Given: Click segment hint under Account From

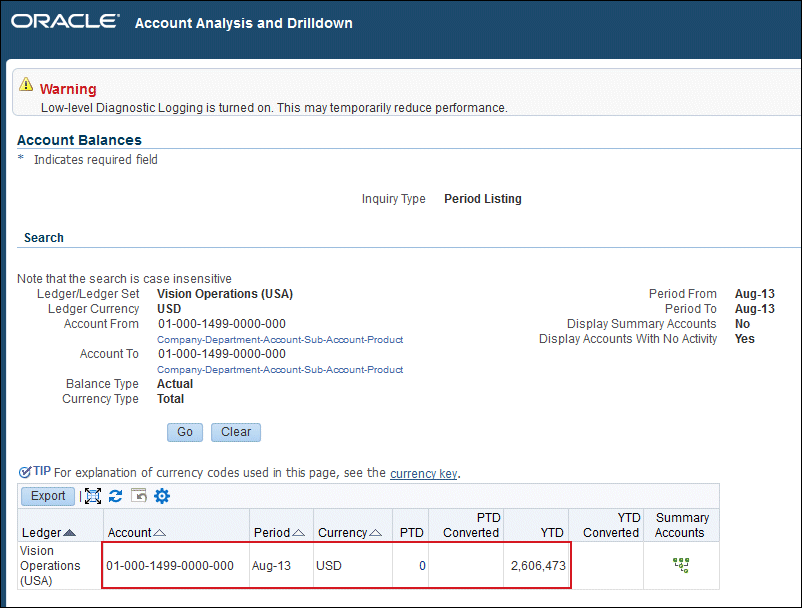Looking at the screenshot, I should pyautogui.click(x=280, y=340).
